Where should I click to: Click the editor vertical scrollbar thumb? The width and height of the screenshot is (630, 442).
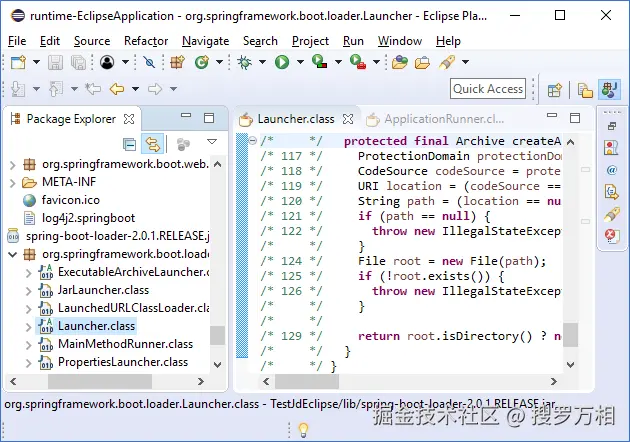pyautogui.click(x=571, y=334)
